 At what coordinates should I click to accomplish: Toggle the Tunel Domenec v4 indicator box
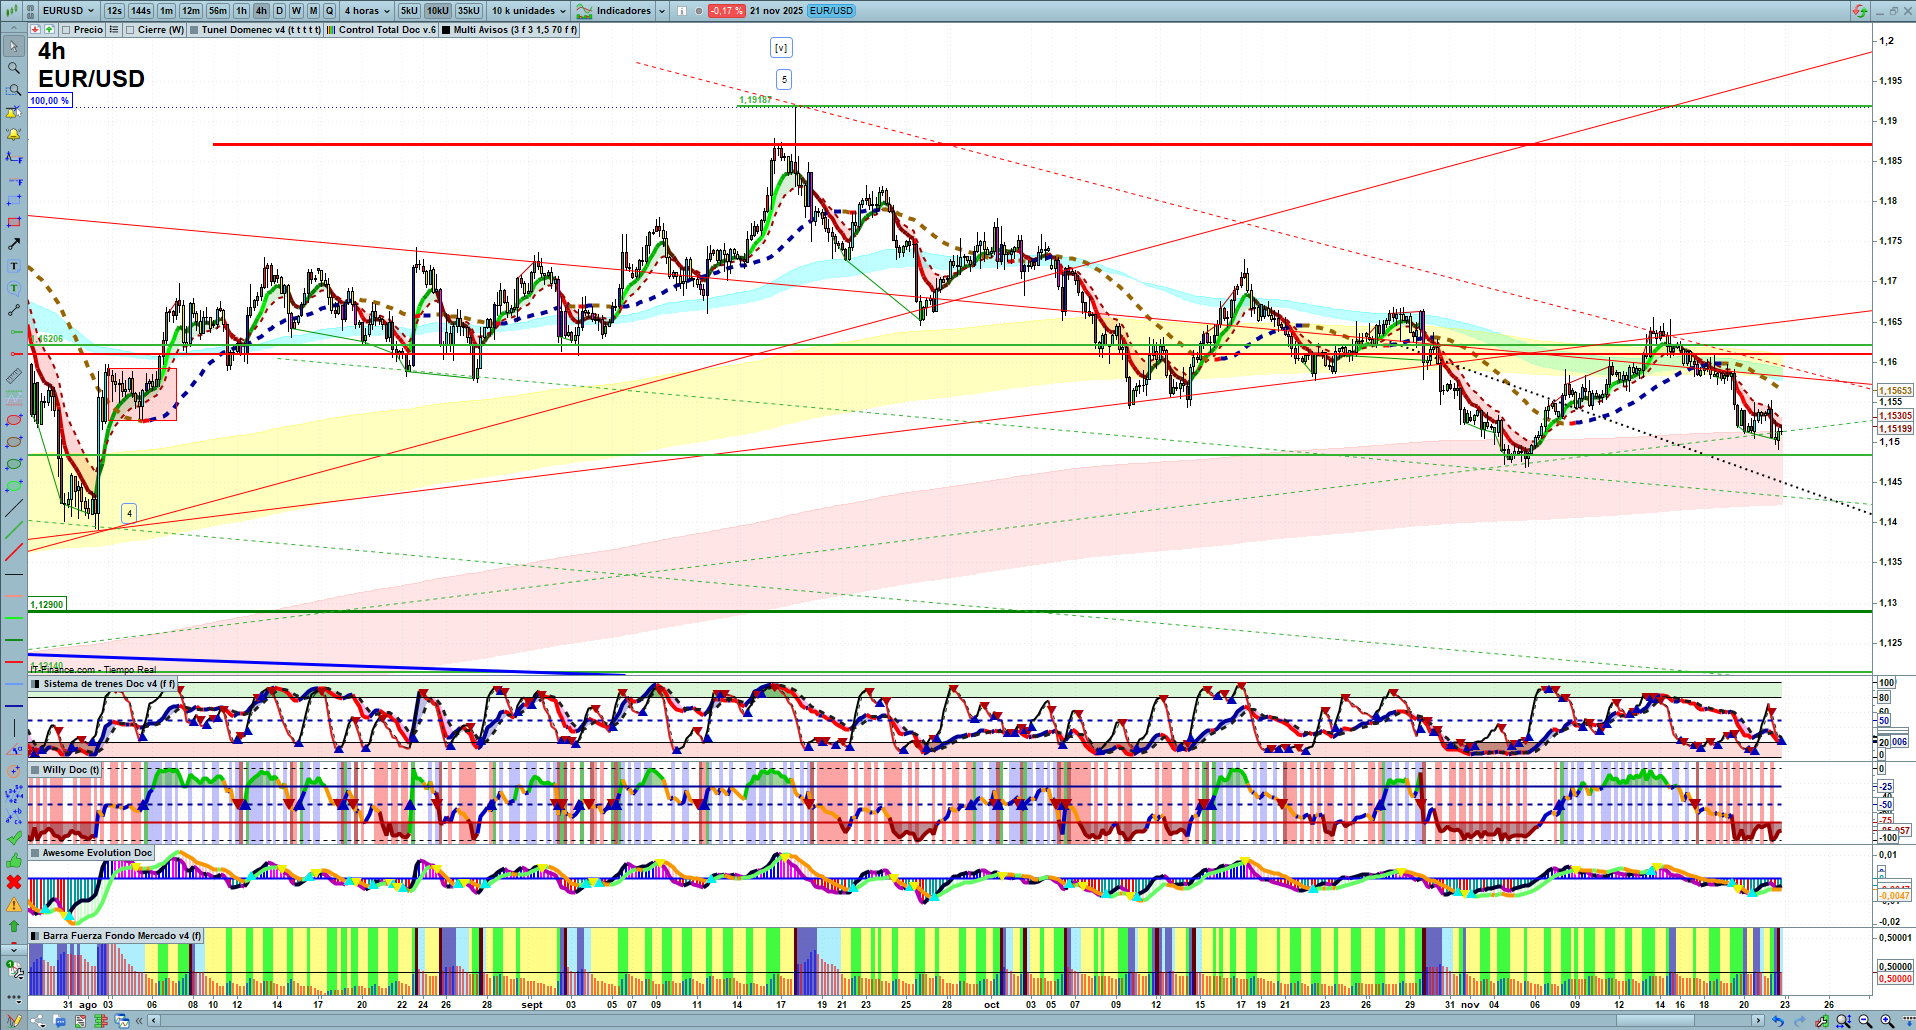tap(194, 30)
